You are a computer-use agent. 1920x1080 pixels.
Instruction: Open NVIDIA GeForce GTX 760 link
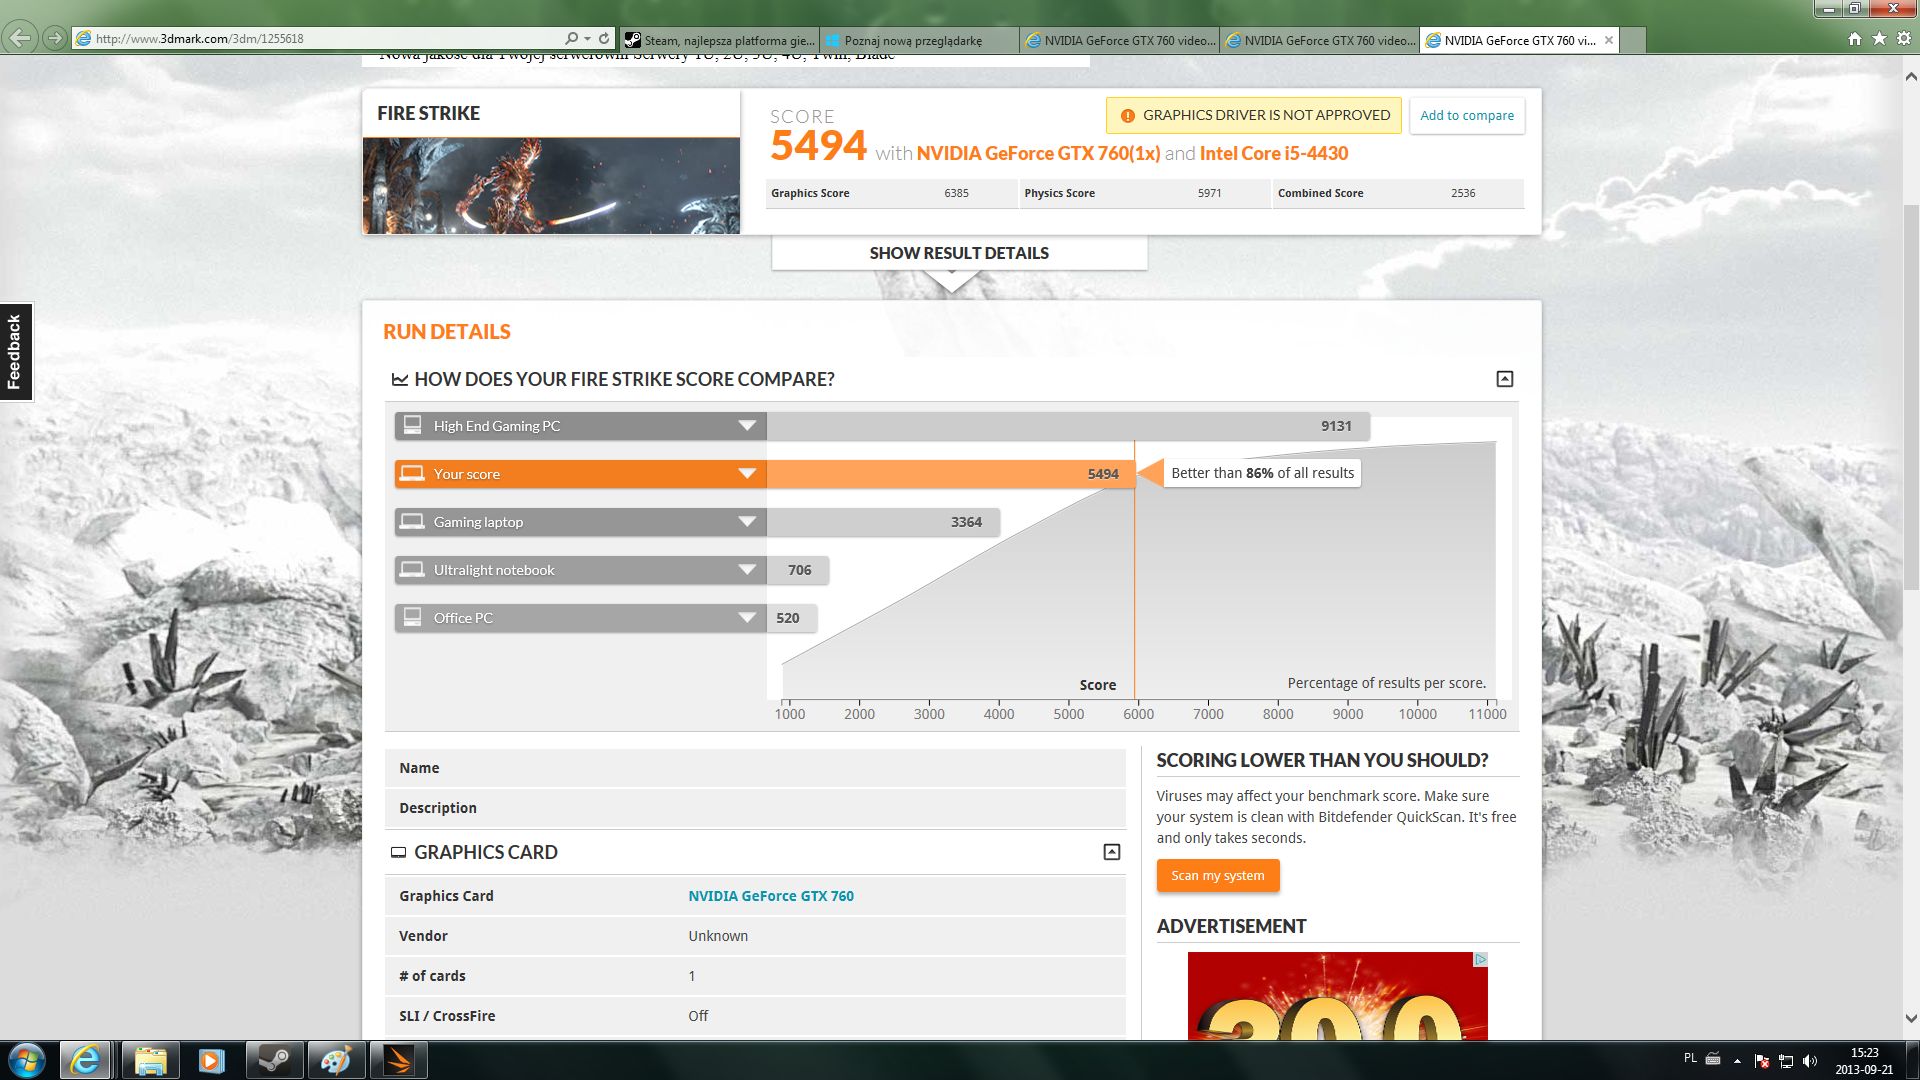point(770,896)
